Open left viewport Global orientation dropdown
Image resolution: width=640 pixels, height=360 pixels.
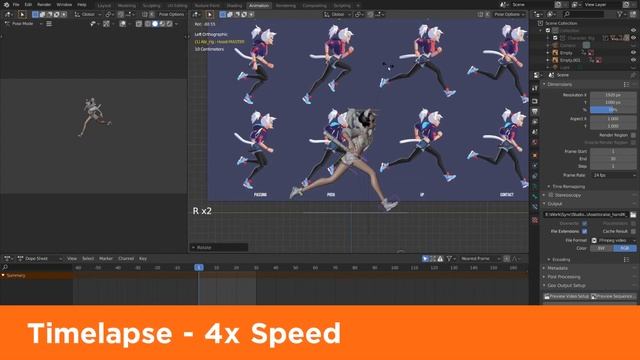[88, 14]
